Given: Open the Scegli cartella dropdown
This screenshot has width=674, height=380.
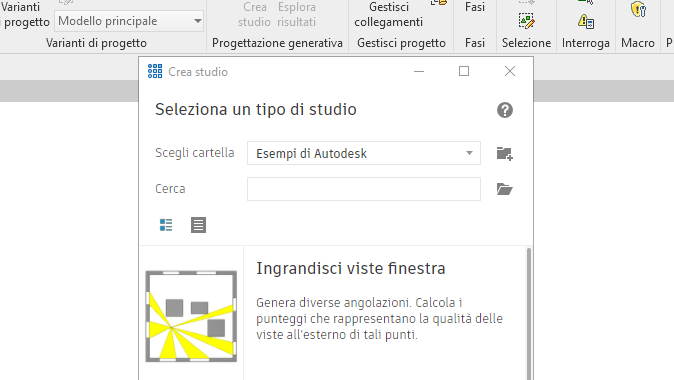Looking at the screenshot, I should coord(364,153).
